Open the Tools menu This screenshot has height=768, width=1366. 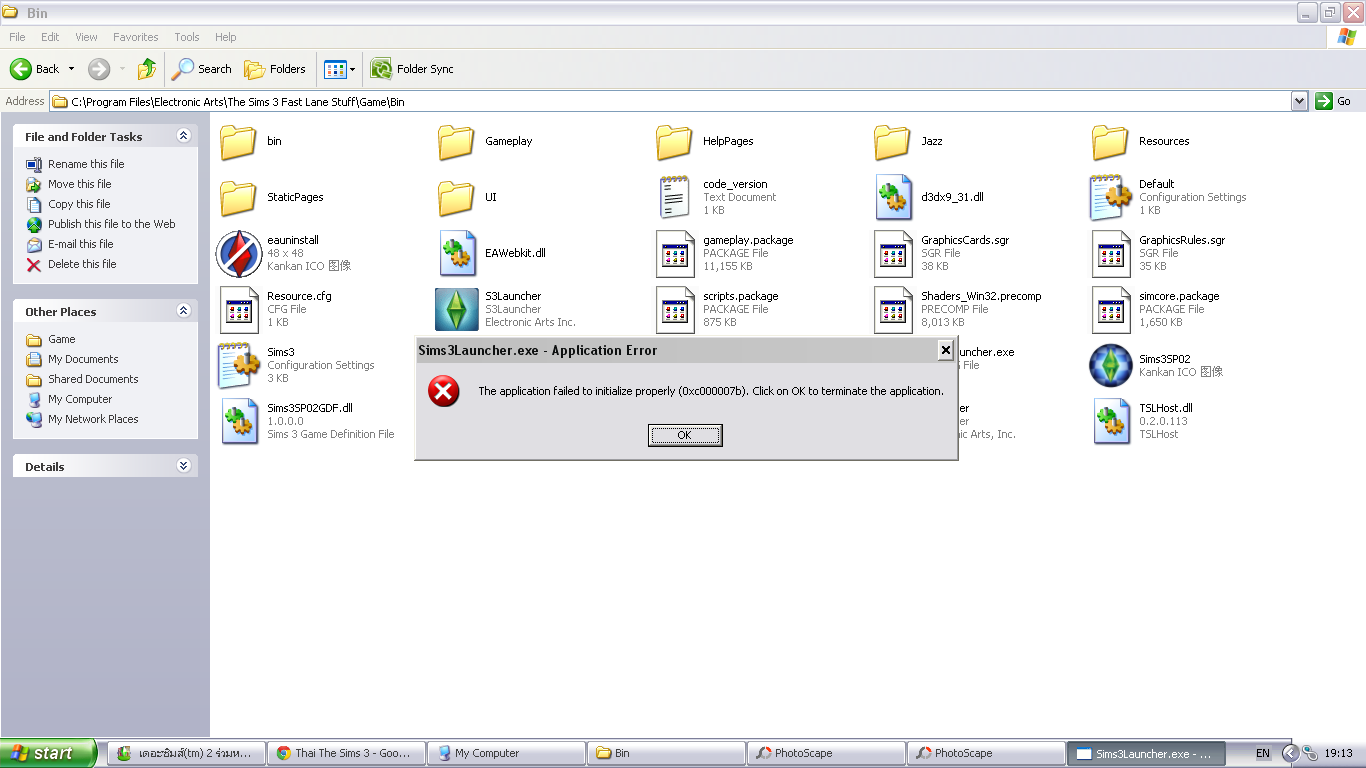click(187, 37)
